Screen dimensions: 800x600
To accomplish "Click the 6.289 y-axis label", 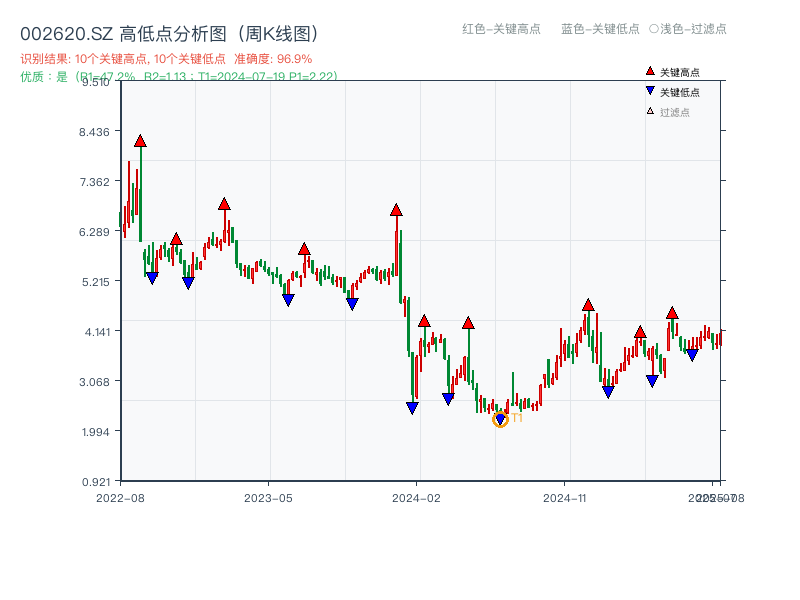I will coord(94,232).
